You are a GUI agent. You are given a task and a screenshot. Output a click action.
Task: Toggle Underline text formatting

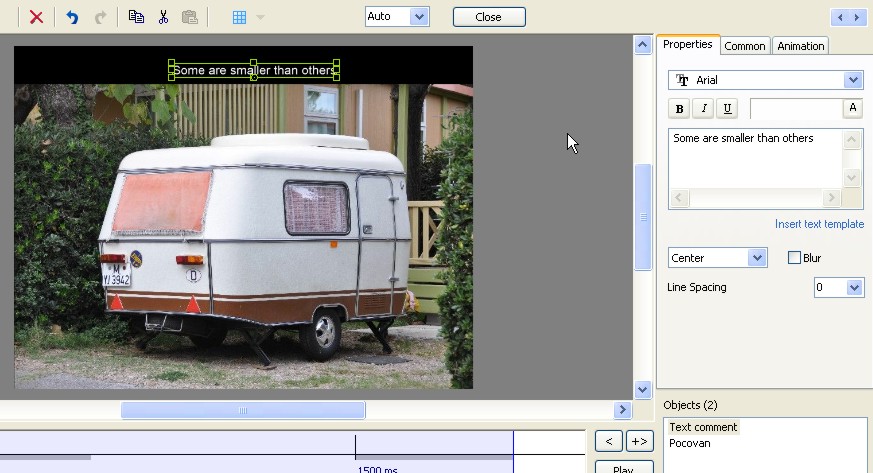(727, 109)
